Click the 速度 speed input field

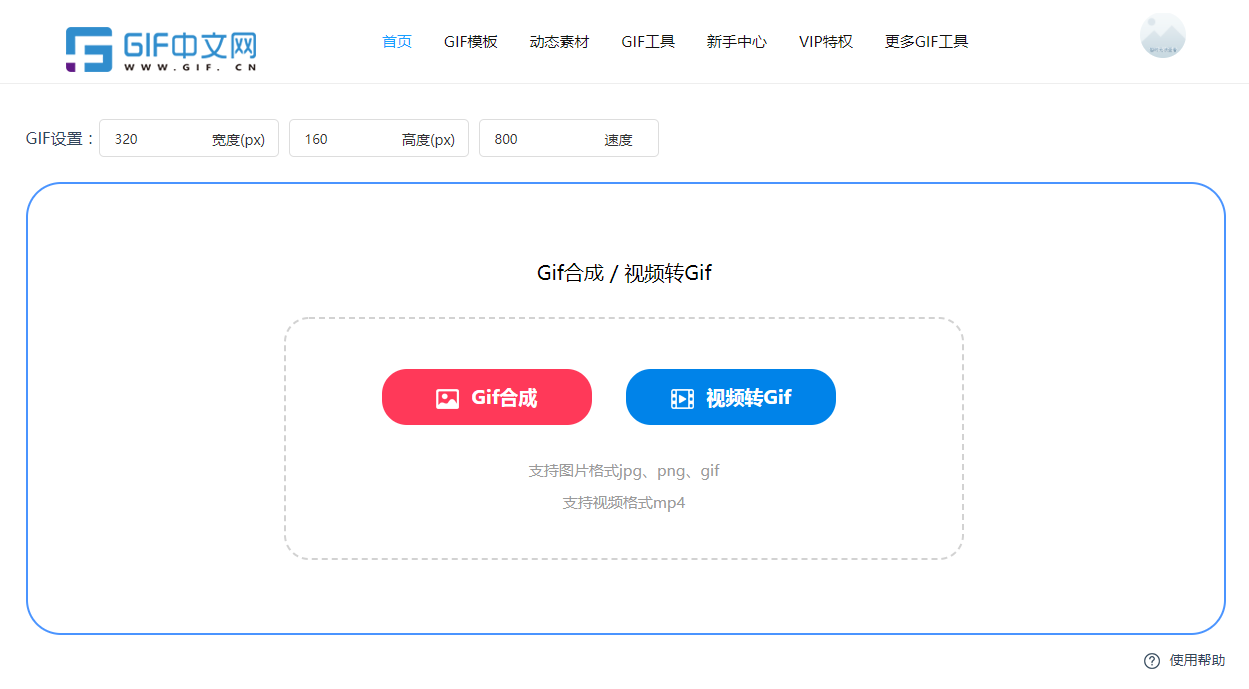tap(568, 138)
